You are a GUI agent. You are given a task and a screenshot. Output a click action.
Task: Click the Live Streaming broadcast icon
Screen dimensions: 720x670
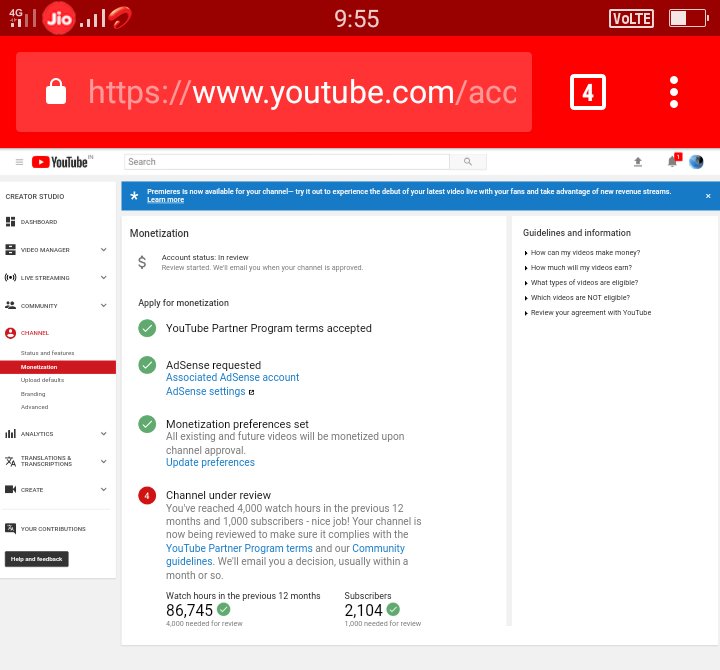10,277
